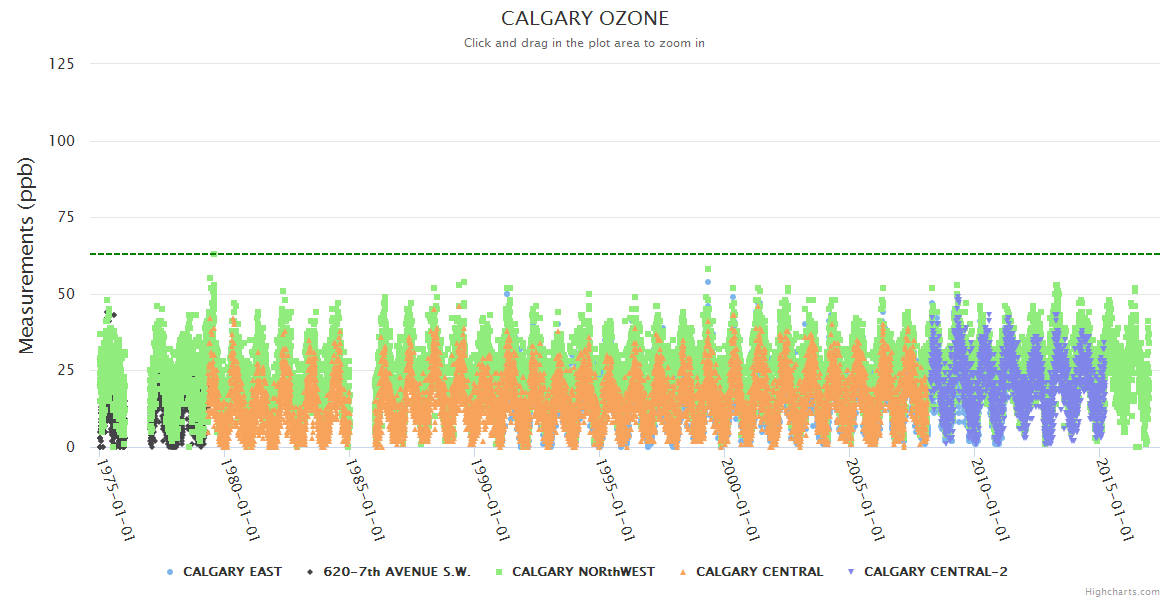The height and width of the screenshot is (600, 1170).
Task: Toggle the CALGARY CENTRAL-2 series label
Action: (x=936, y=572)
